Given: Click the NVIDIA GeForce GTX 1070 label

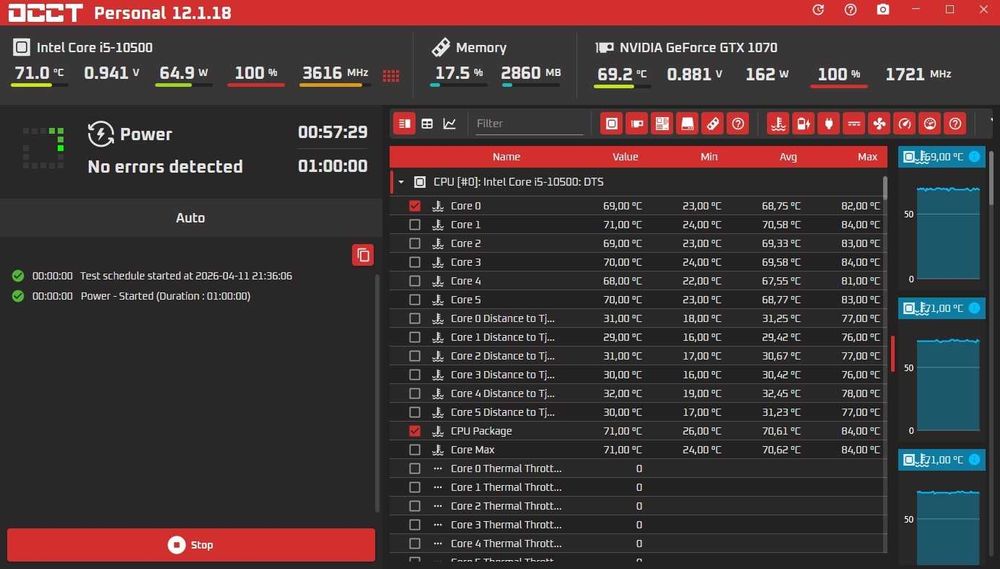Looking at the screenshot, I should pyautogui.click(x=698, y=48).
